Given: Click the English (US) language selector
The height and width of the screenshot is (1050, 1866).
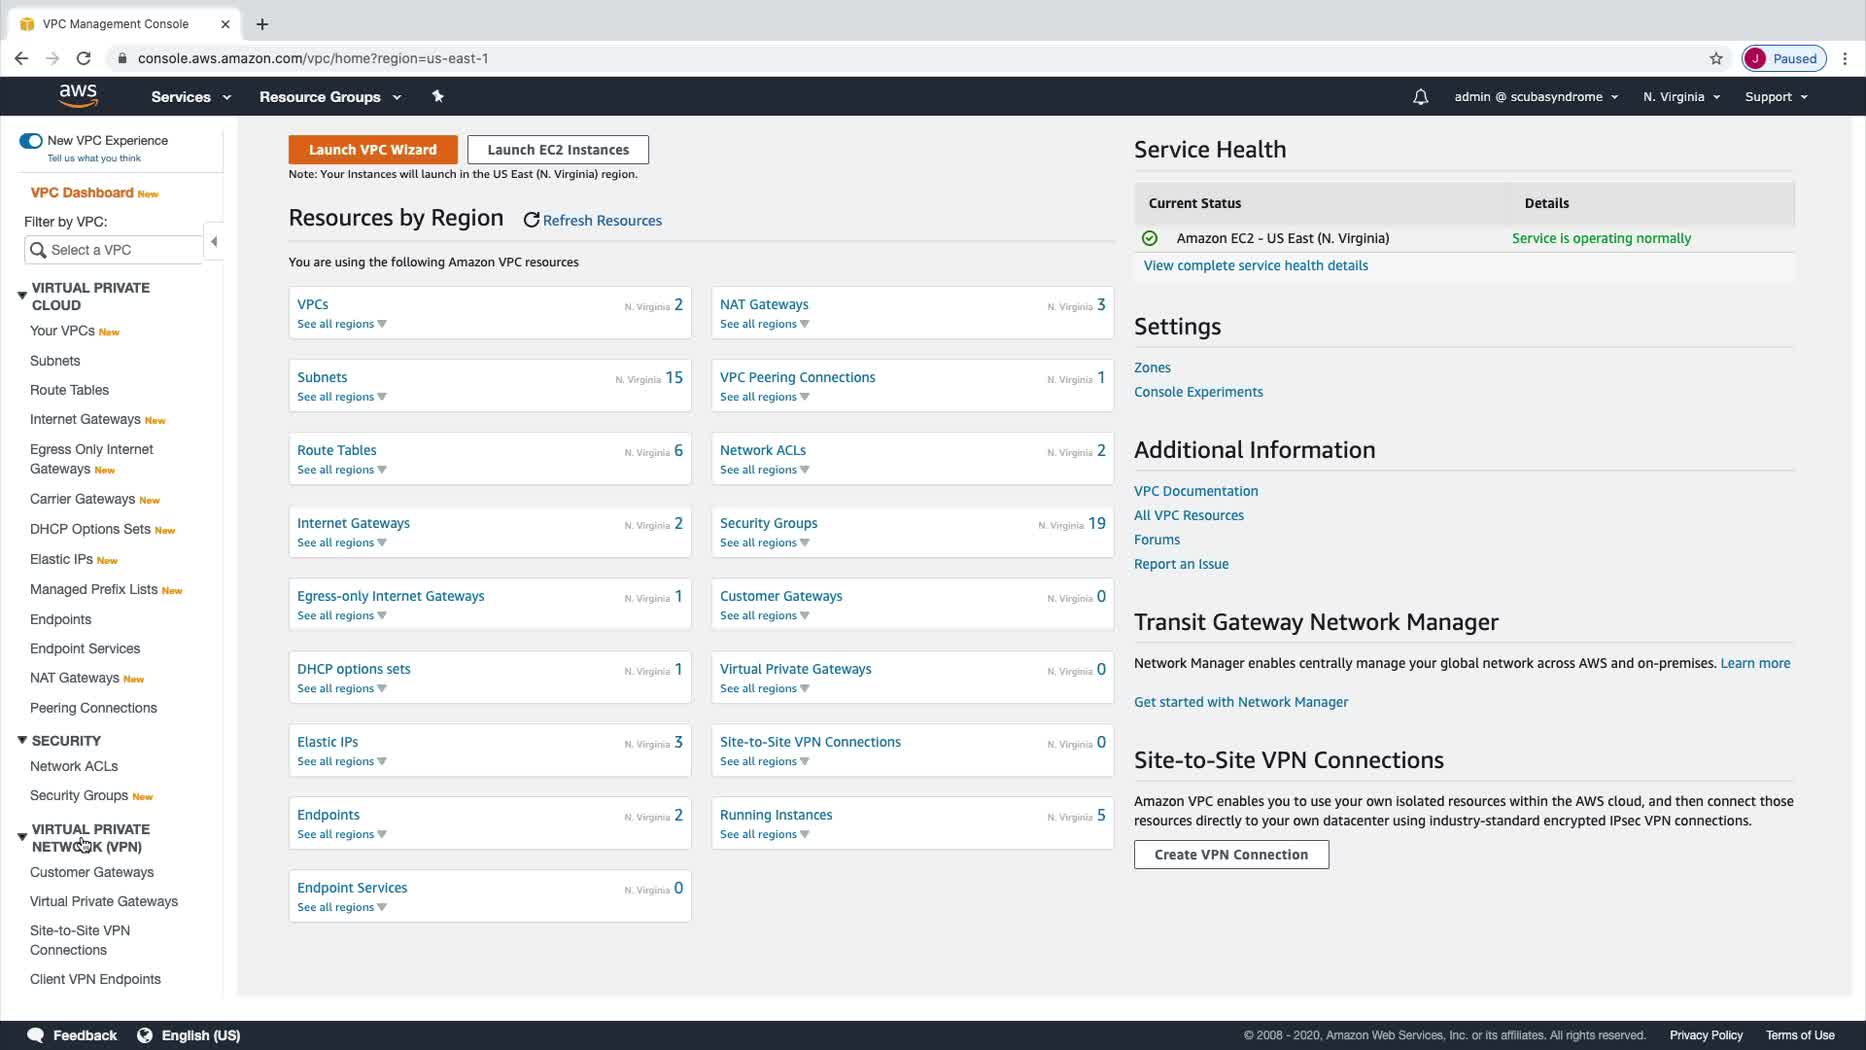Looking at the screenshot, I should (200, 1035).
